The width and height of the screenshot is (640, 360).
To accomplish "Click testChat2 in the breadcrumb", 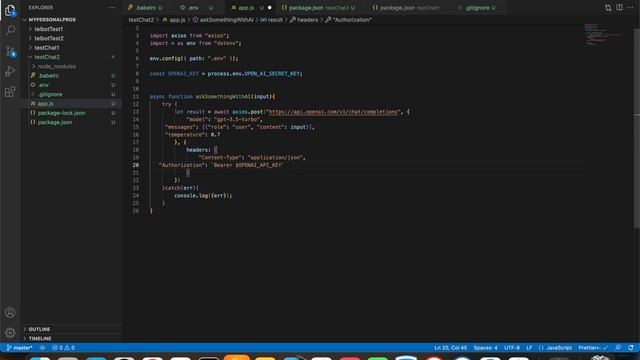I will pos(141,20).
